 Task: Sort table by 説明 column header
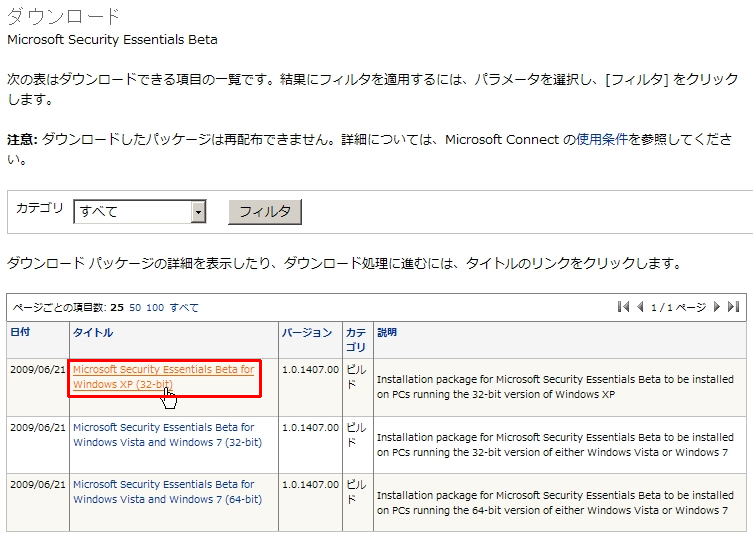(387, 332)
